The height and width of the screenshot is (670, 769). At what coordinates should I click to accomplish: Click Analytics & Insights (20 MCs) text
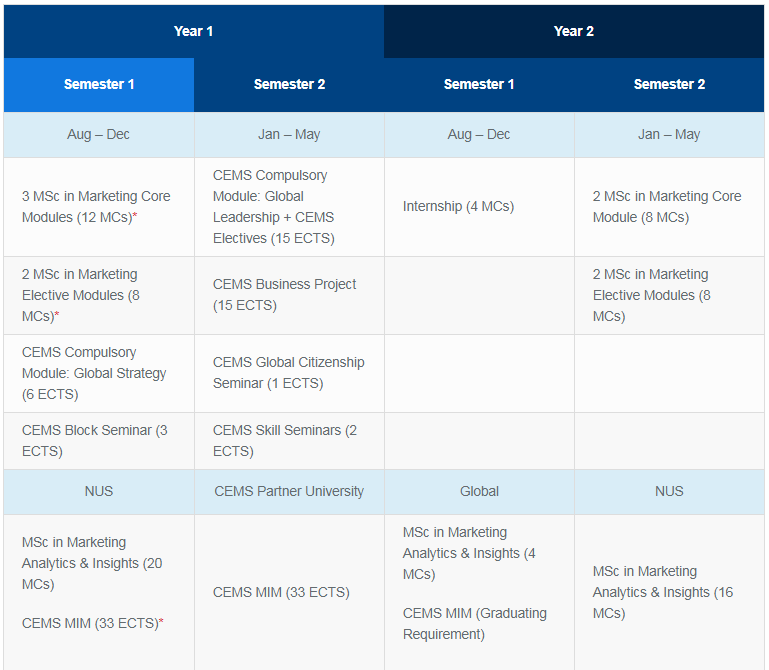click(x=92, y=563)
